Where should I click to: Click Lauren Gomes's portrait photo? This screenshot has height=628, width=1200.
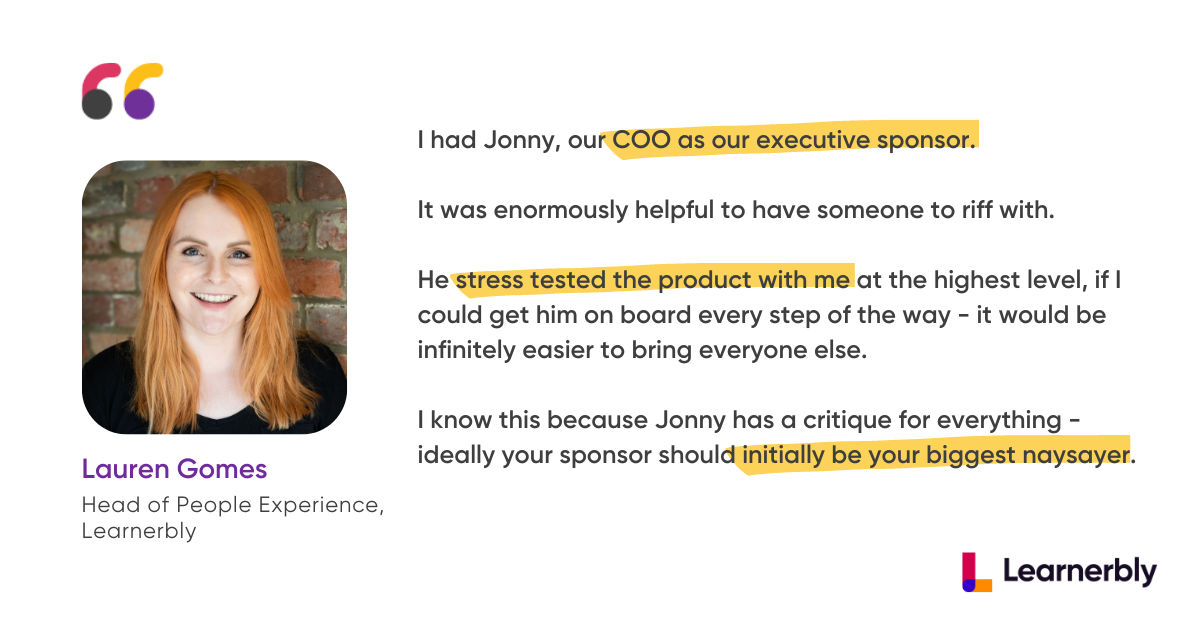click(214, 297)
